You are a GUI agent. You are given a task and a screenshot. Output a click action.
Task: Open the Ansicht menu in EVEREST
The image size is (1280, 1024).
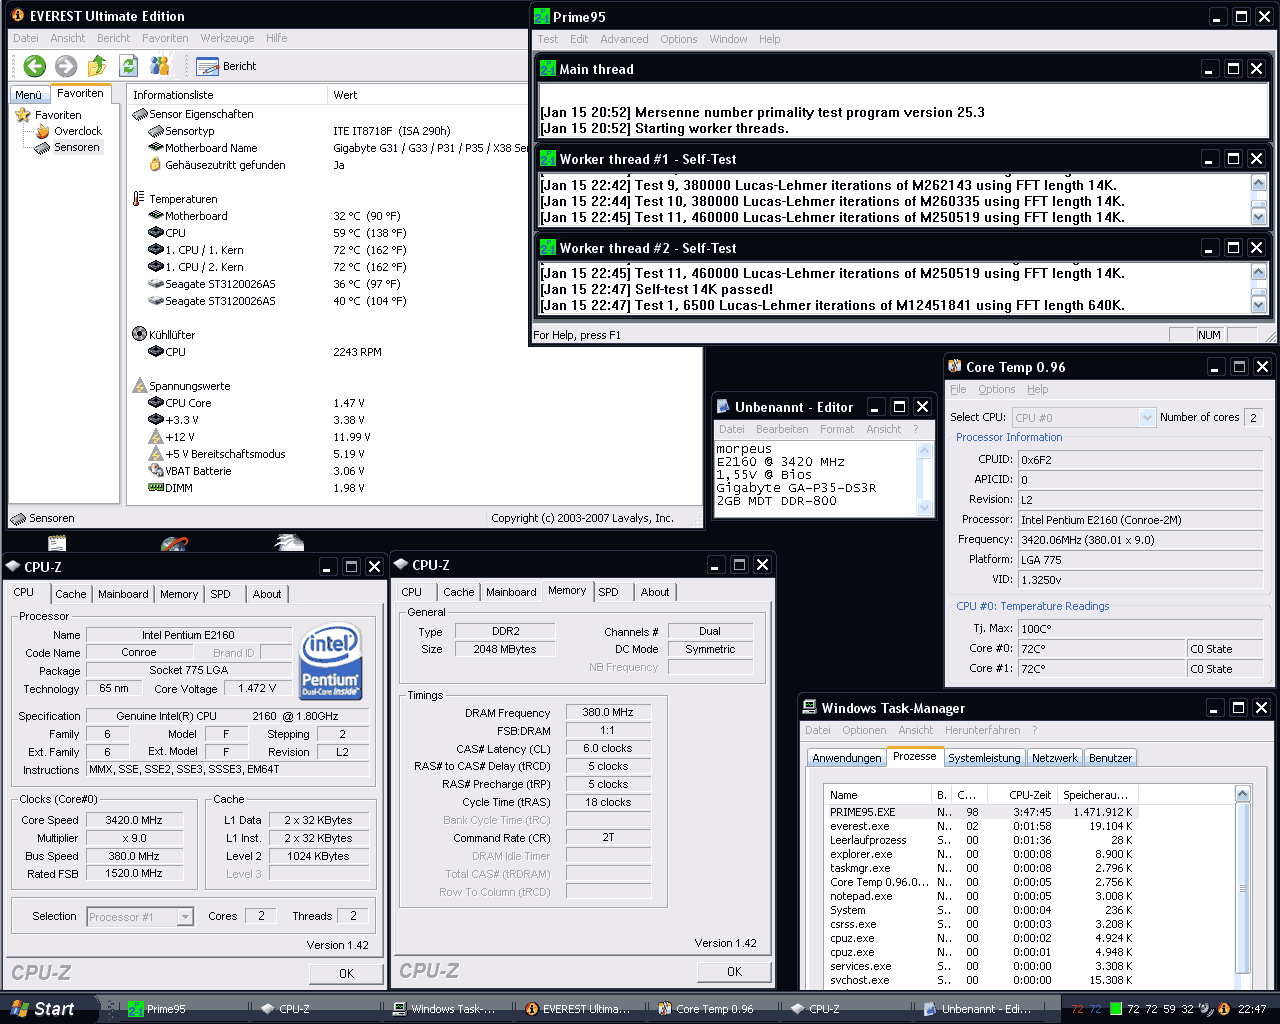tap(68, 38)
